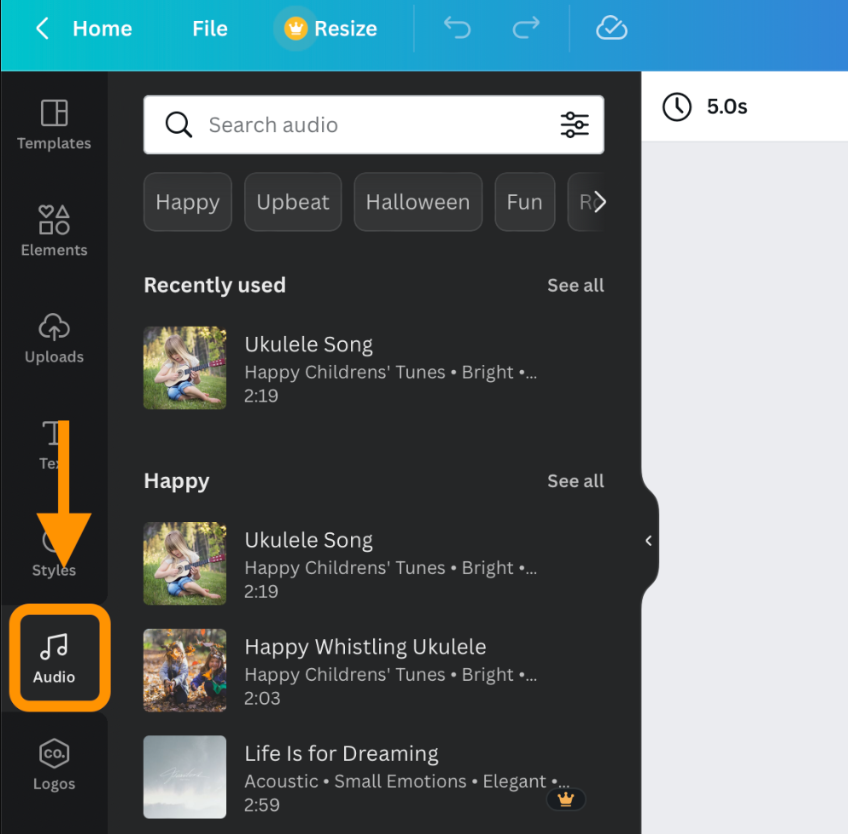Screen dimensions: 848x834
Task: Select the Audio sidebar icon
Action: click(53, 657)
